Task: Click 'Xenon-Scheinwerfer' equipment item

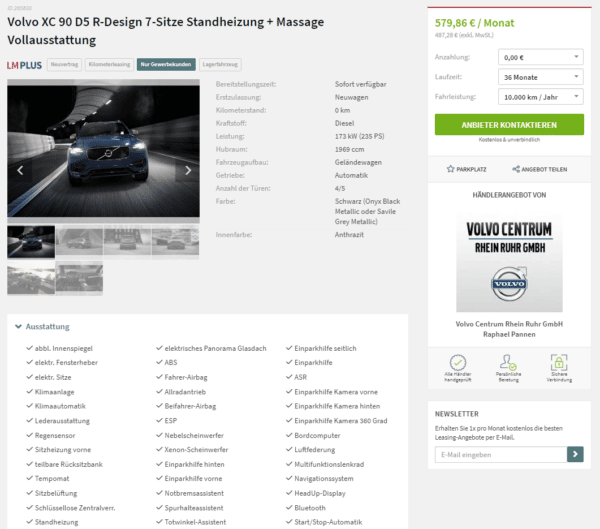Action: (x=196, y=449)
